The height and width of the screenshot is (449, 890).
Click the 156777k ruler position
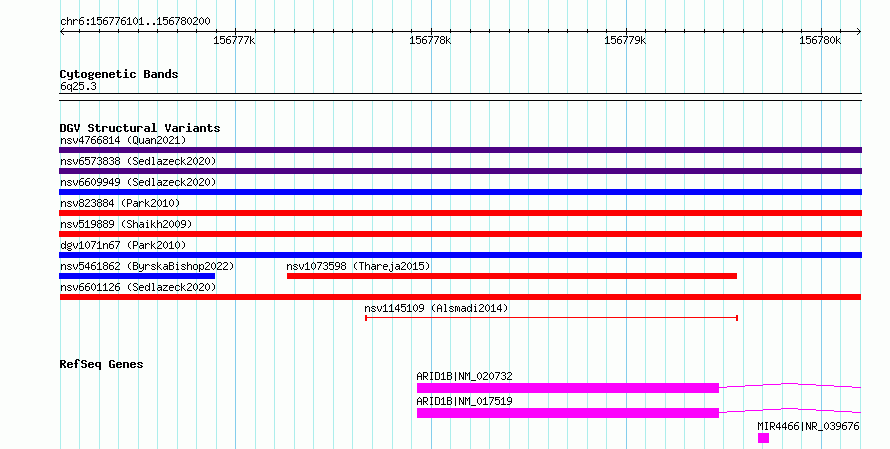pos(234,40)
